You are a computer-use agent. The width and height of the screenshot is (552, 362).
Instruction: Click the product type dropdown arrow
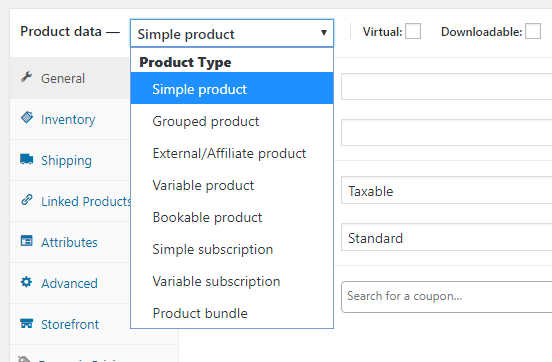tap(324, 33)
